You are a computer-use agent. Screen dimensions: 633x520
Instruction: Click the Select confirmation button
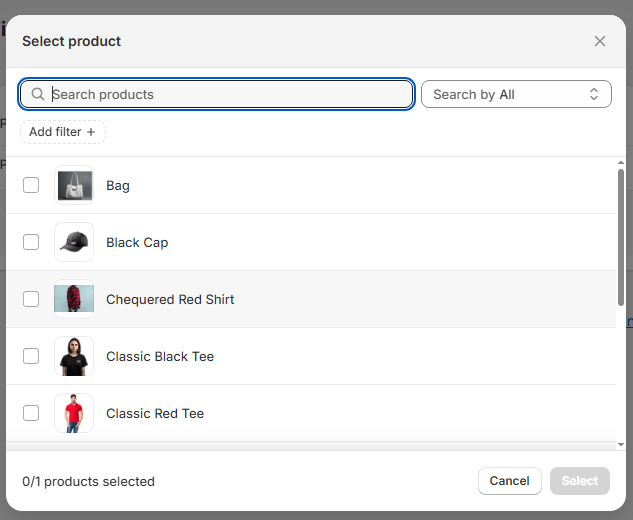(x=579, y=481)
